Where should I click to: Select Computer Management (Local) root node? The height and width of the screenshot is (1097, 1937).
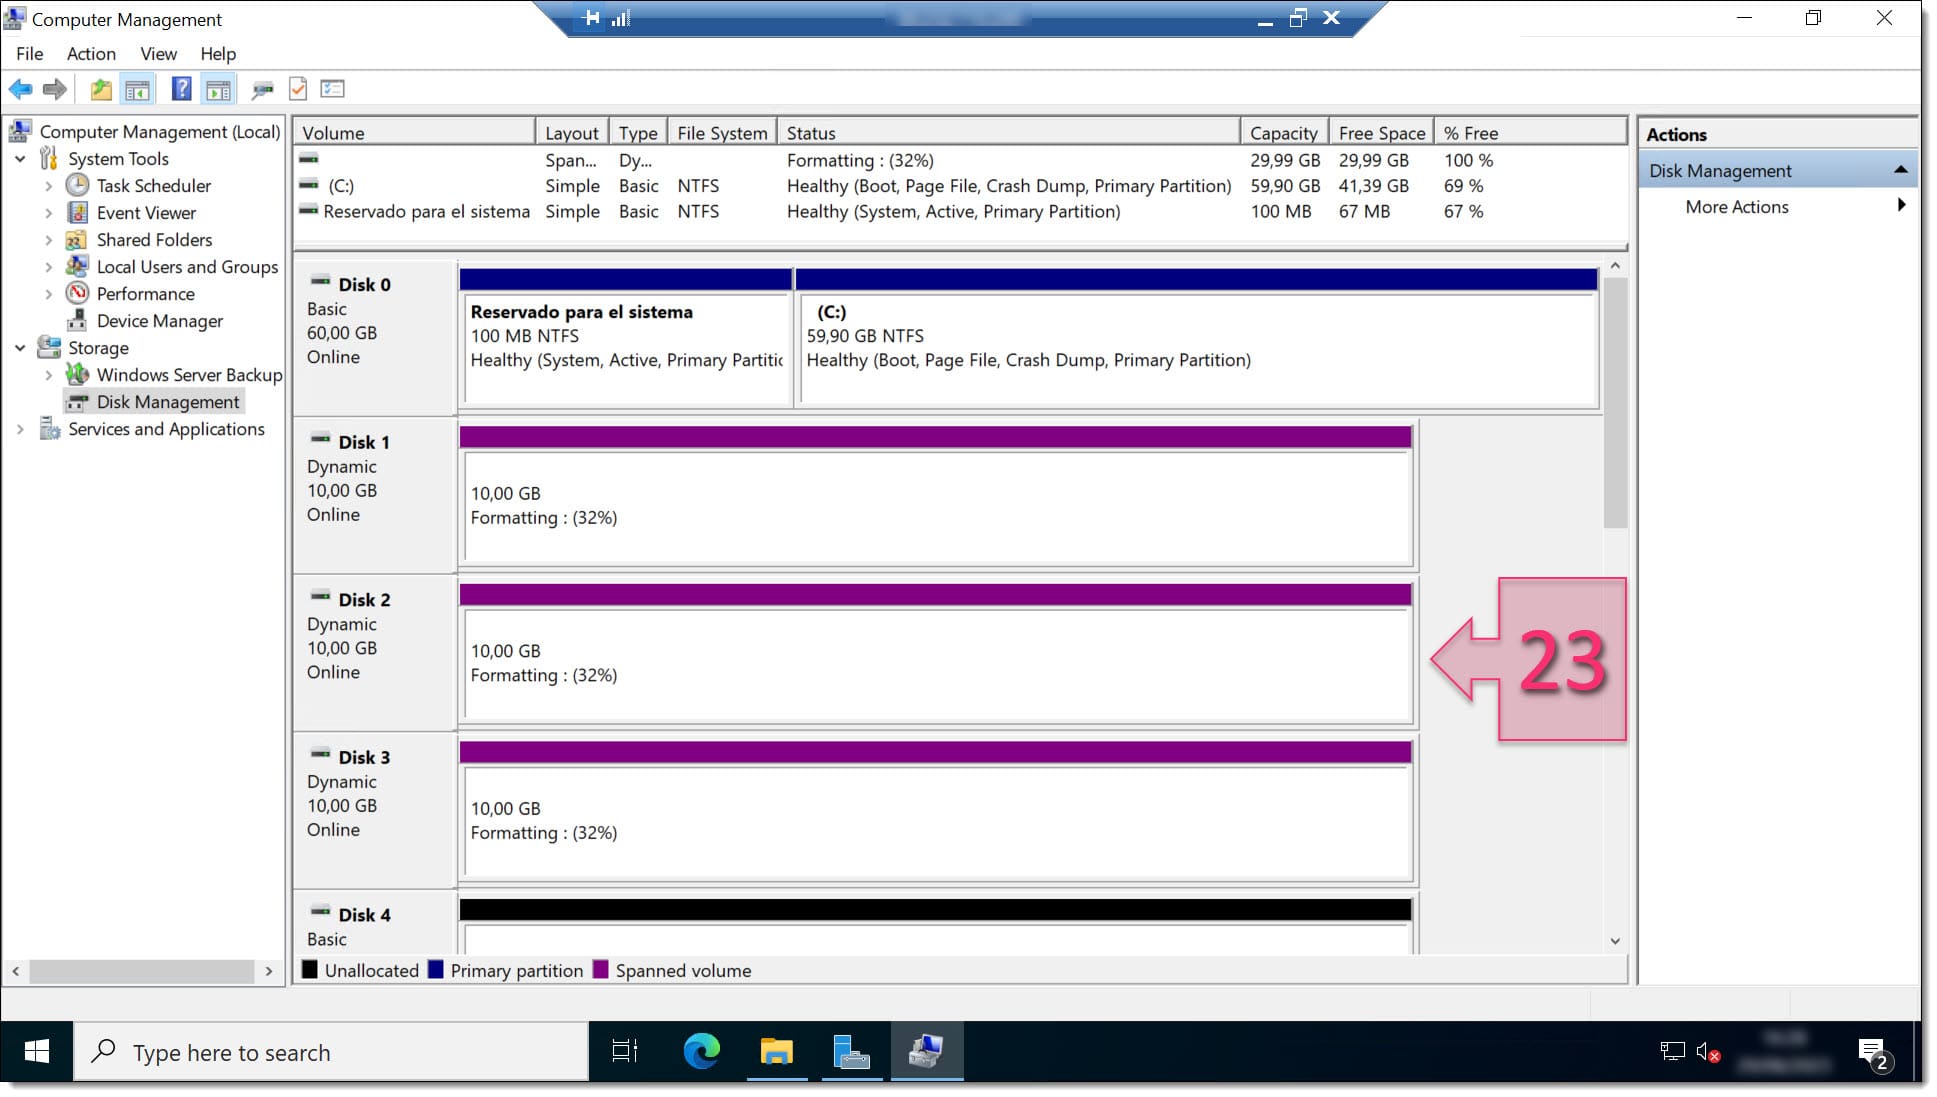(x=159, y=132)
